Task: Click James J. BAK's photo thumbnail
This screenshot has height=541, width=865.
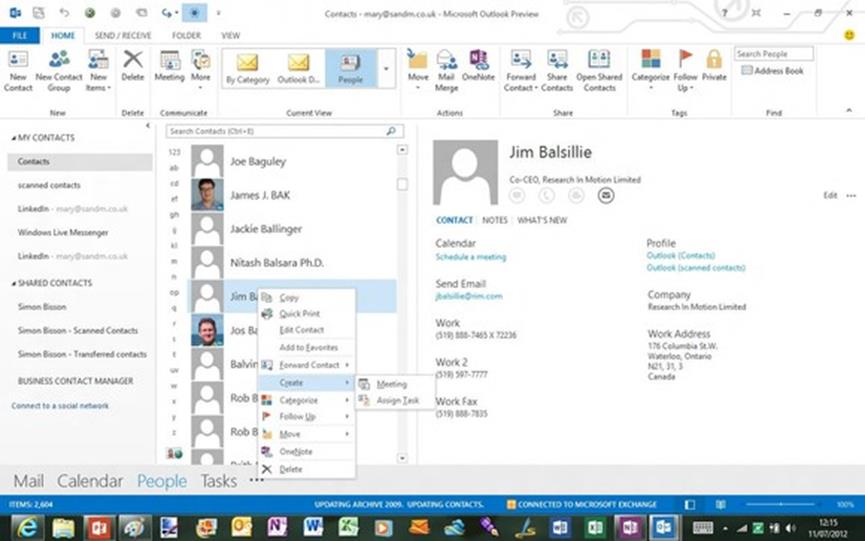Action: 207,195
